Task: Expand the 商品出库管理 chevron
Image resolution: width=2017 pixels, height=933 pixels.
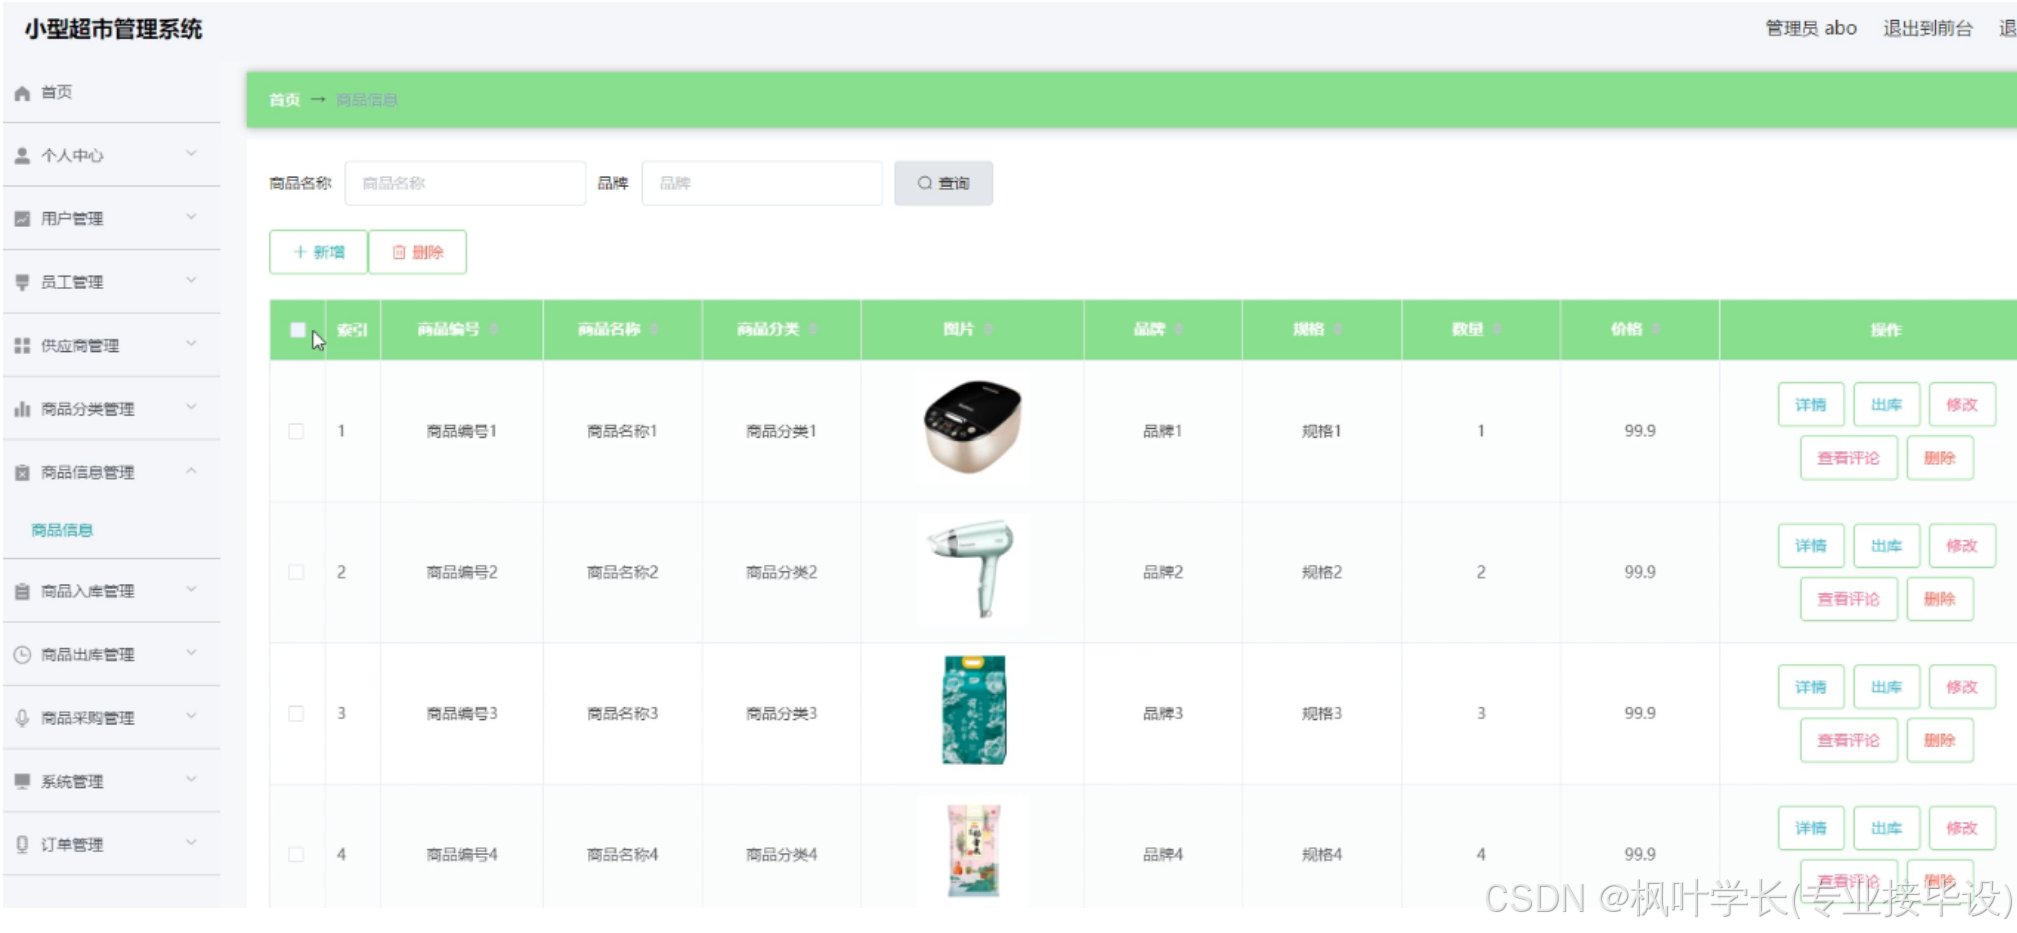Action: pyautogui.click(x=191, y=653)
